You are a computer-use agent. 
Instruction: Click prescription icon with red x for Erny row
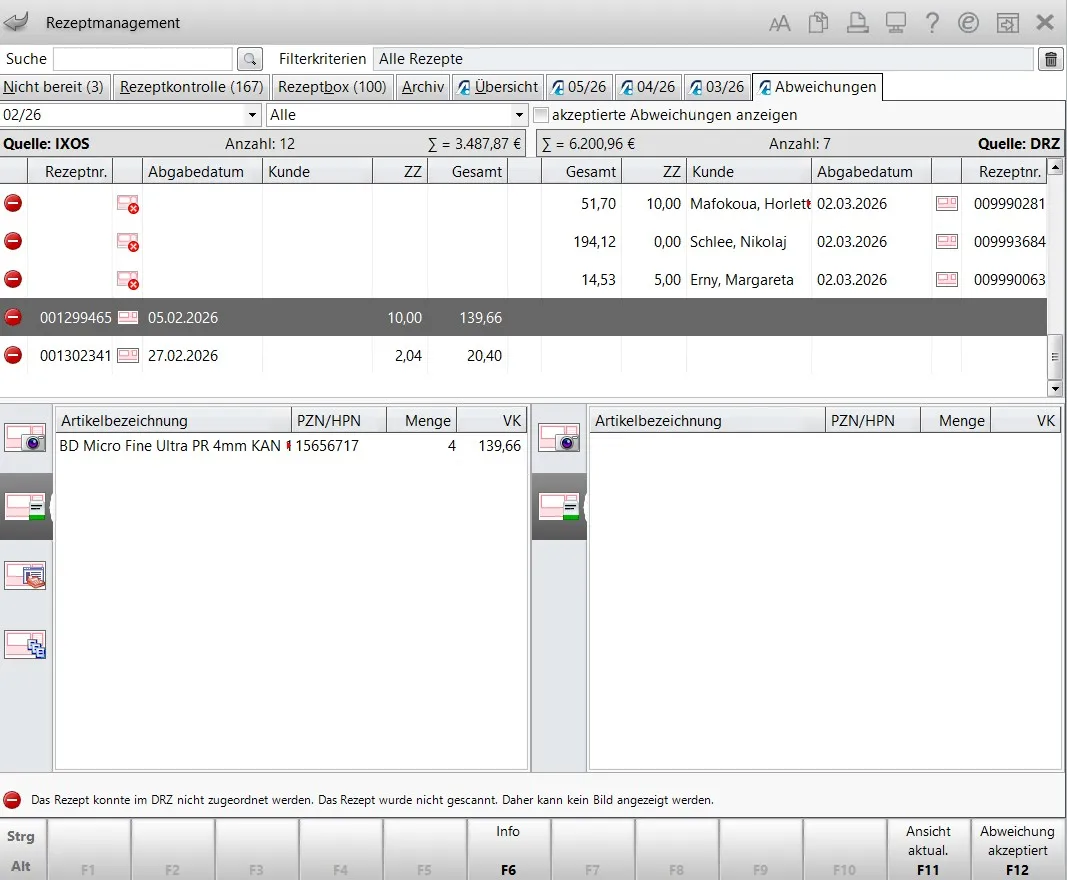point(128,280)
